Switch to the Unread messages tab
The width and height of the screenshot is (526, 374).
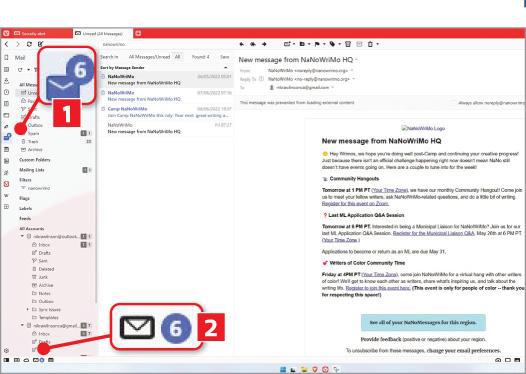pos(102,33)
